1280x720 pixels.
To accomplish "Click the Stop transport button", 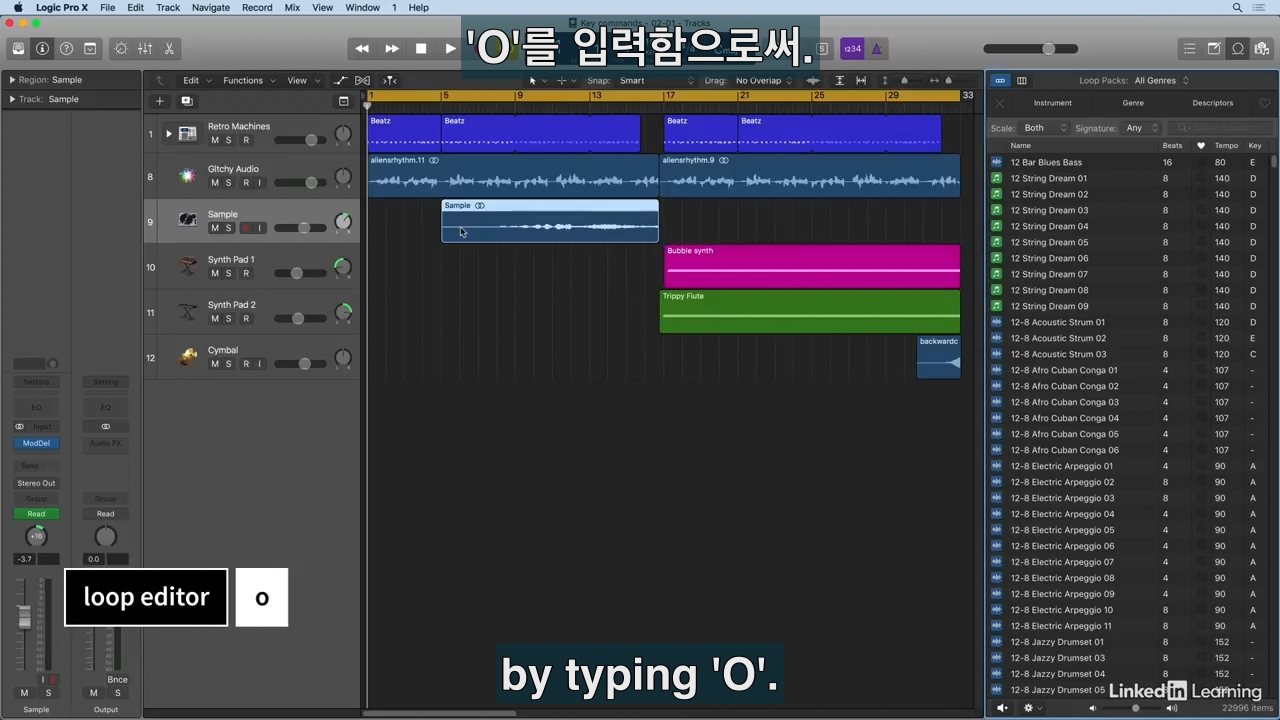I will [421, 48].
